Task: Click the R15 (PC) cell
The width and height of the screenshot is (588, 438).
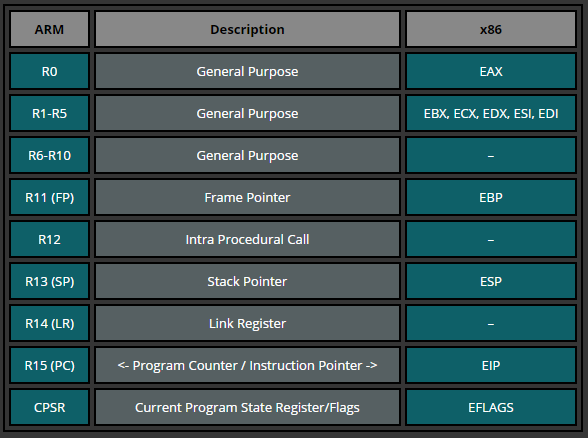Action: point(50,365)
